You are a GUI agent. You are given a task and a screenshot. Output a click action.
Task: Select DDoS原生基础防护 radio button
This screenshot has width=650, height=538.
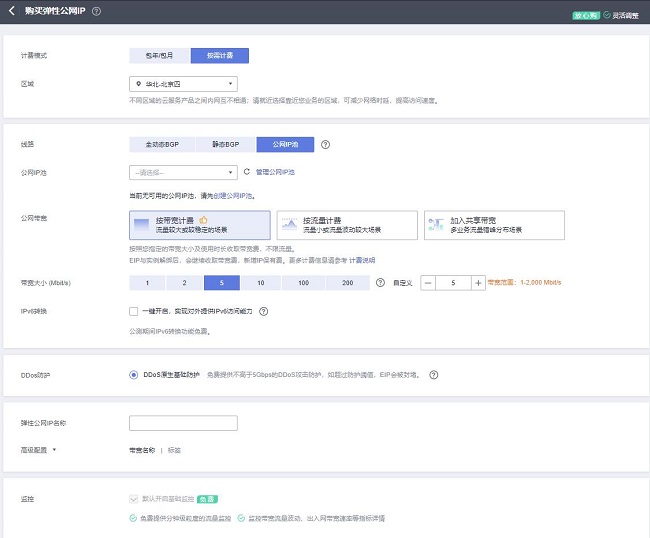(x=134, y=375)
